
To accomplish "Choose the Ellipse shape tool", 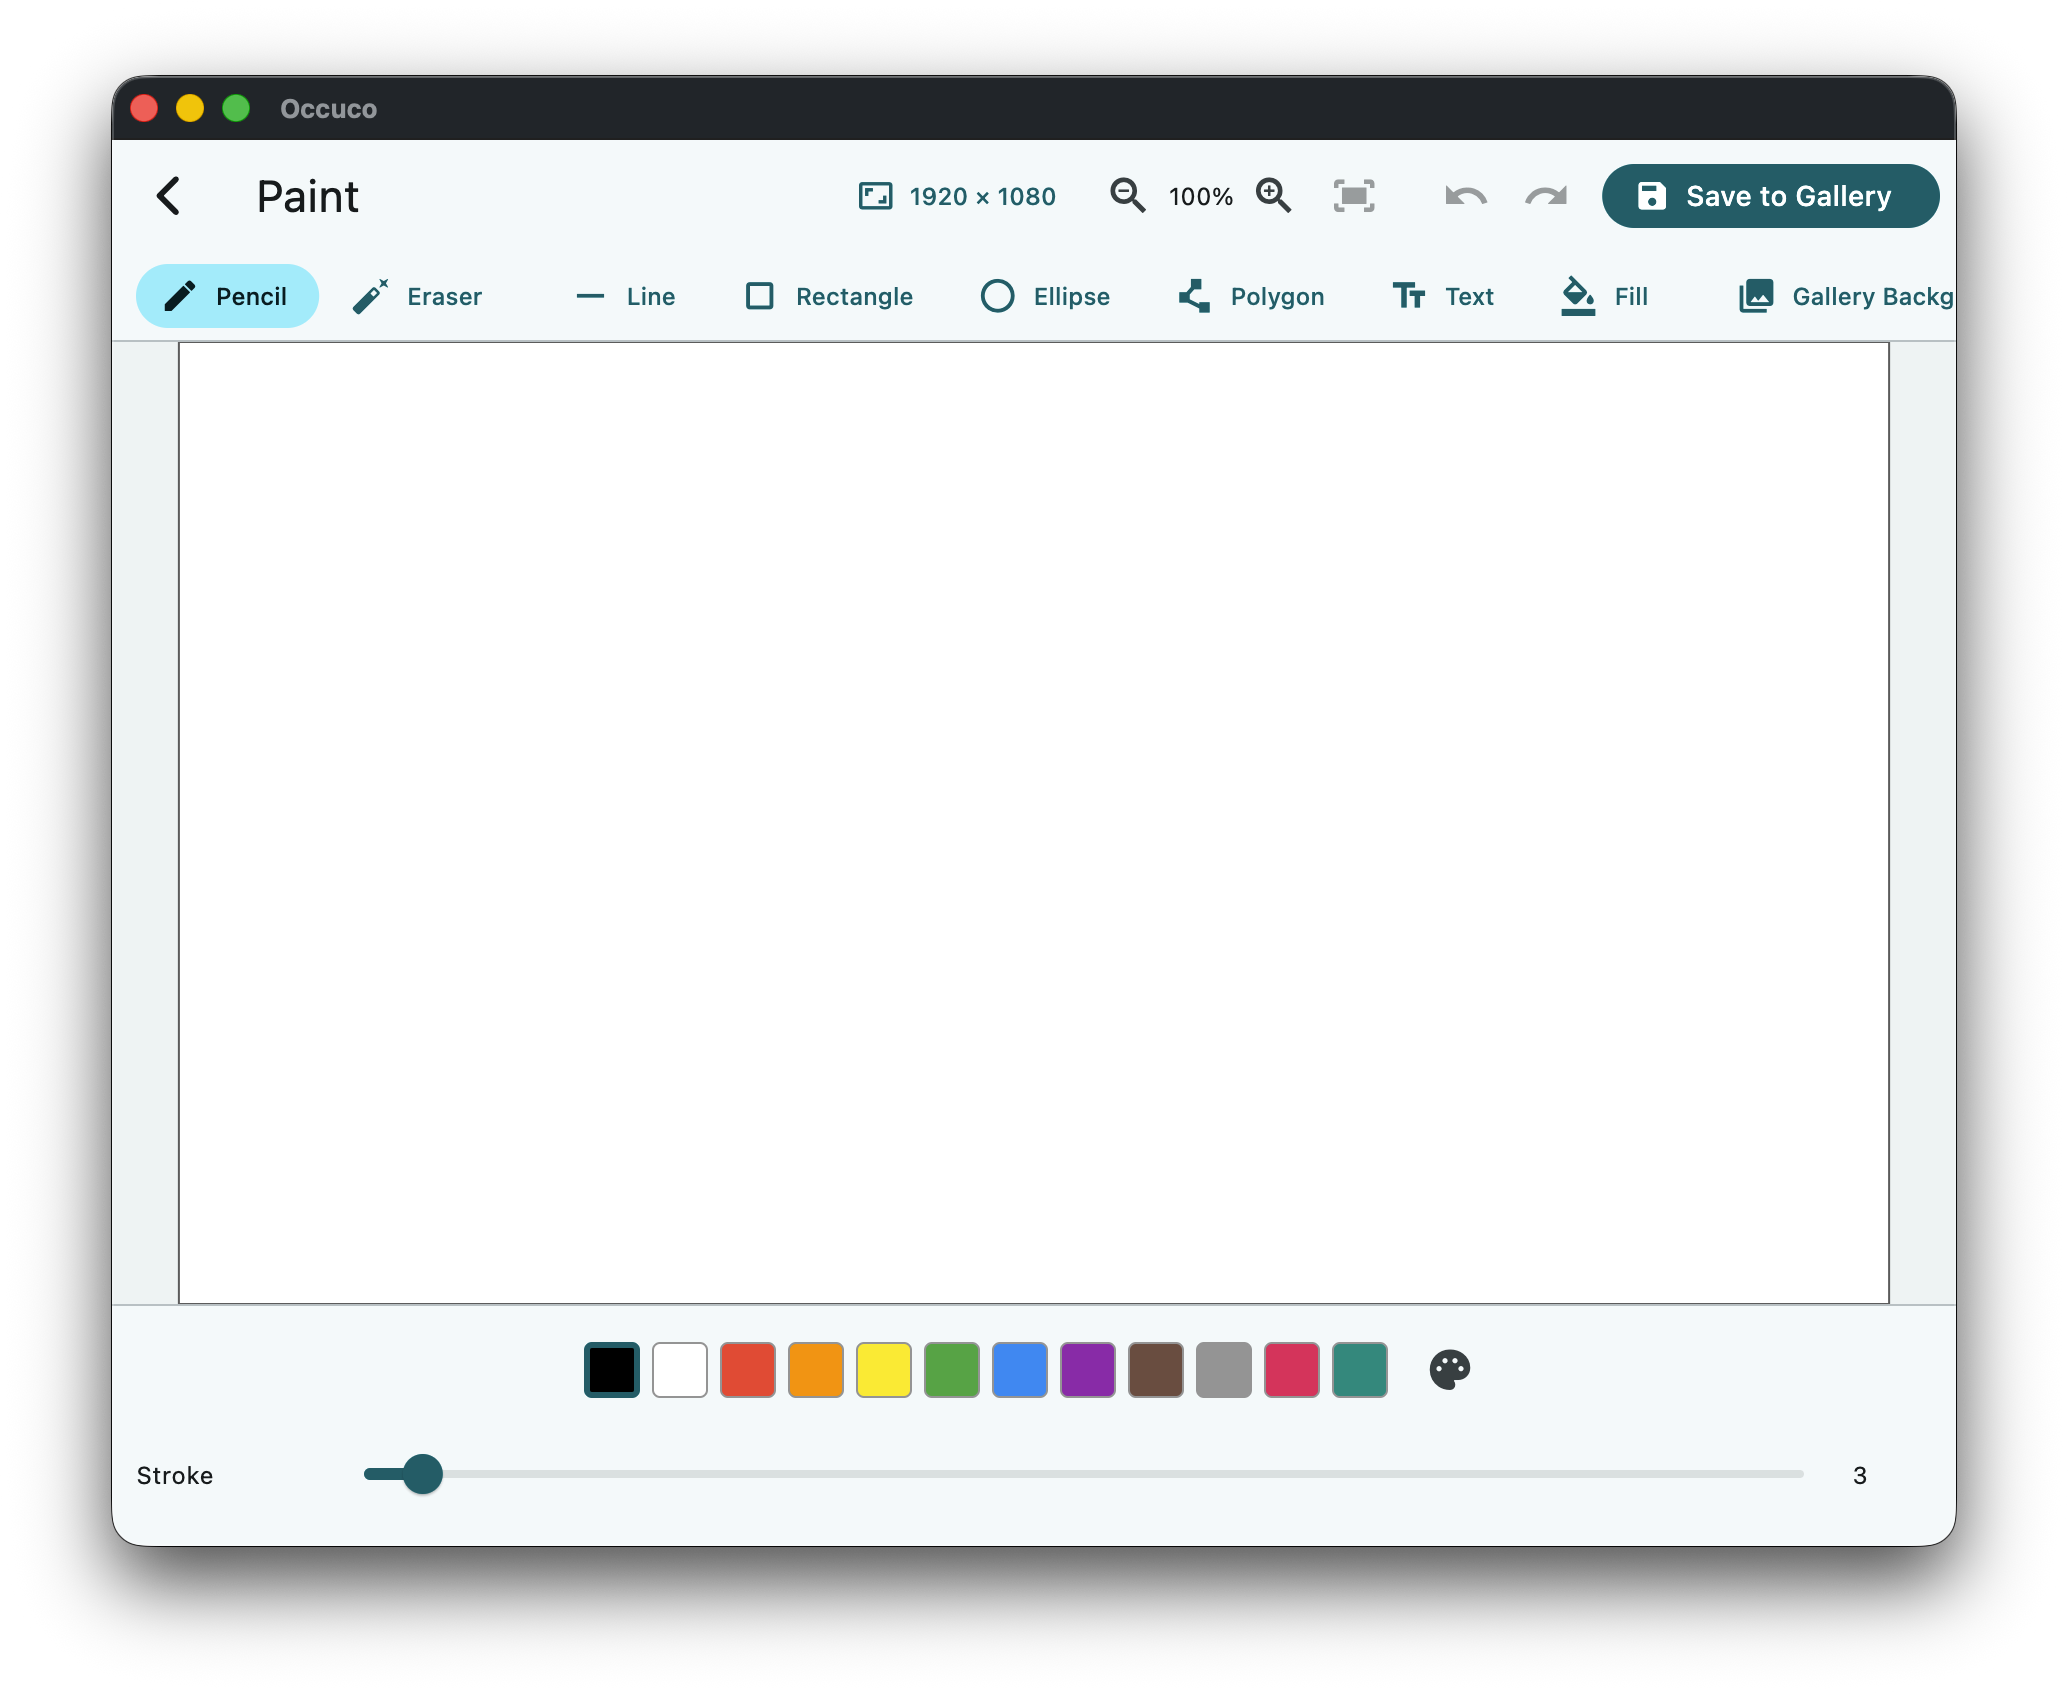I will (x=1045, y=296).
